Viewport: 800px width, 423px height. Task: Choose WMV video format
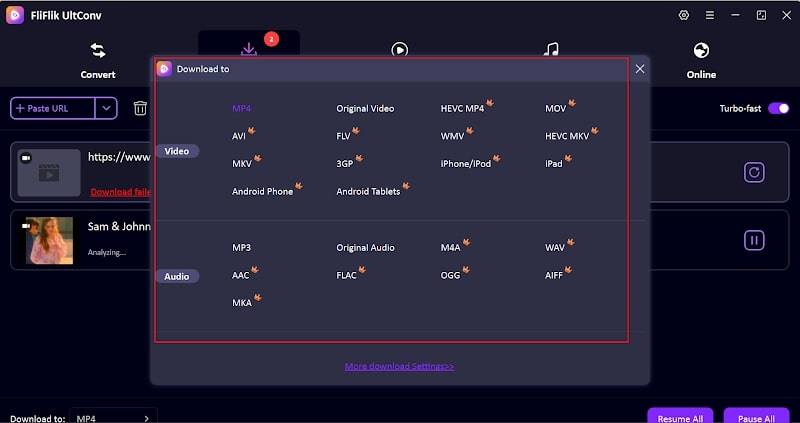point(453,136)
